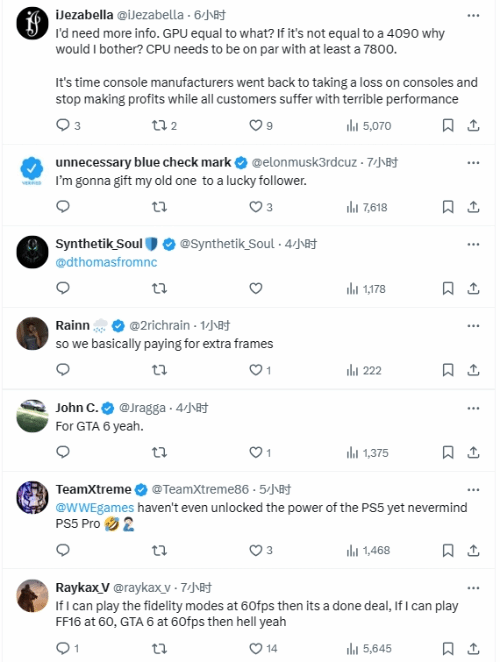View analytics for Raykax_V's tweet with 5,645 views
The width and height of the screenshot is (500, 662).
pyautogui.click(x=369, y=648)
